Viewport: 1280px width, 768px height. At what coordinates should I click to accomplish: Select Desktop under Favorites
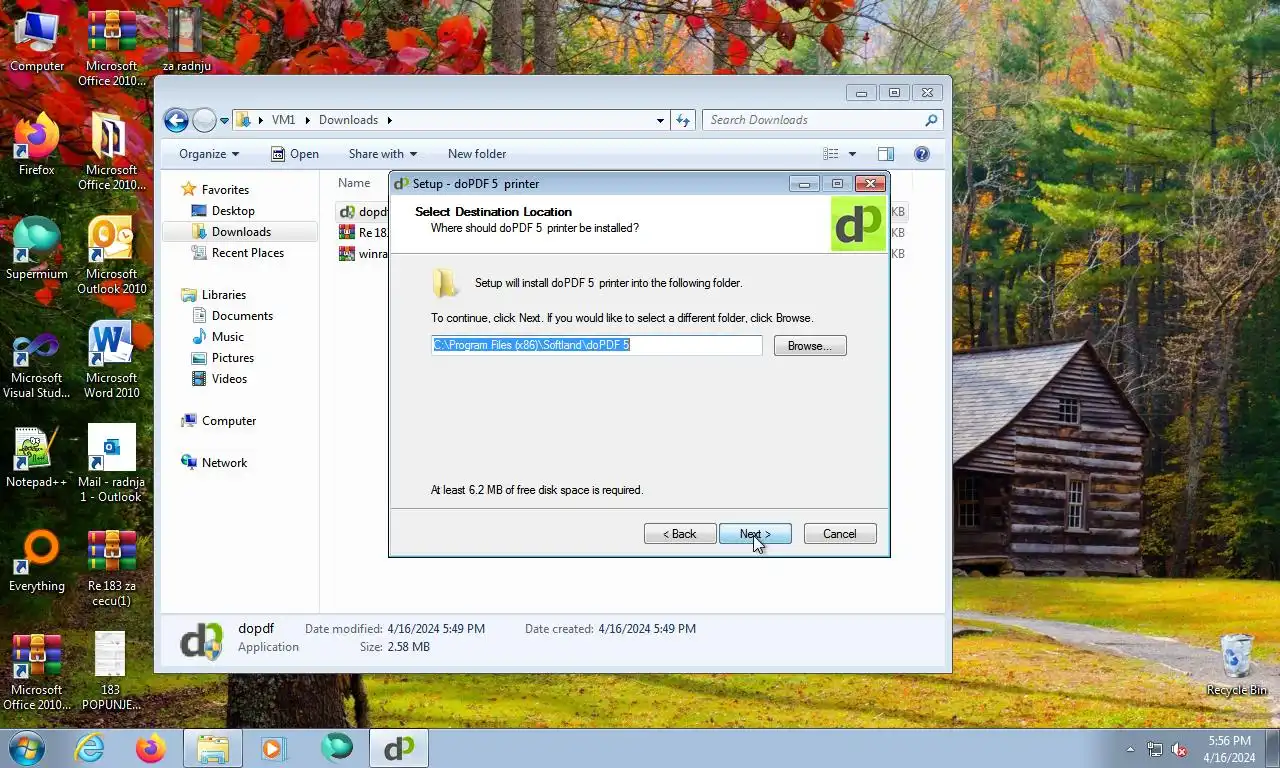coord(233,211)
